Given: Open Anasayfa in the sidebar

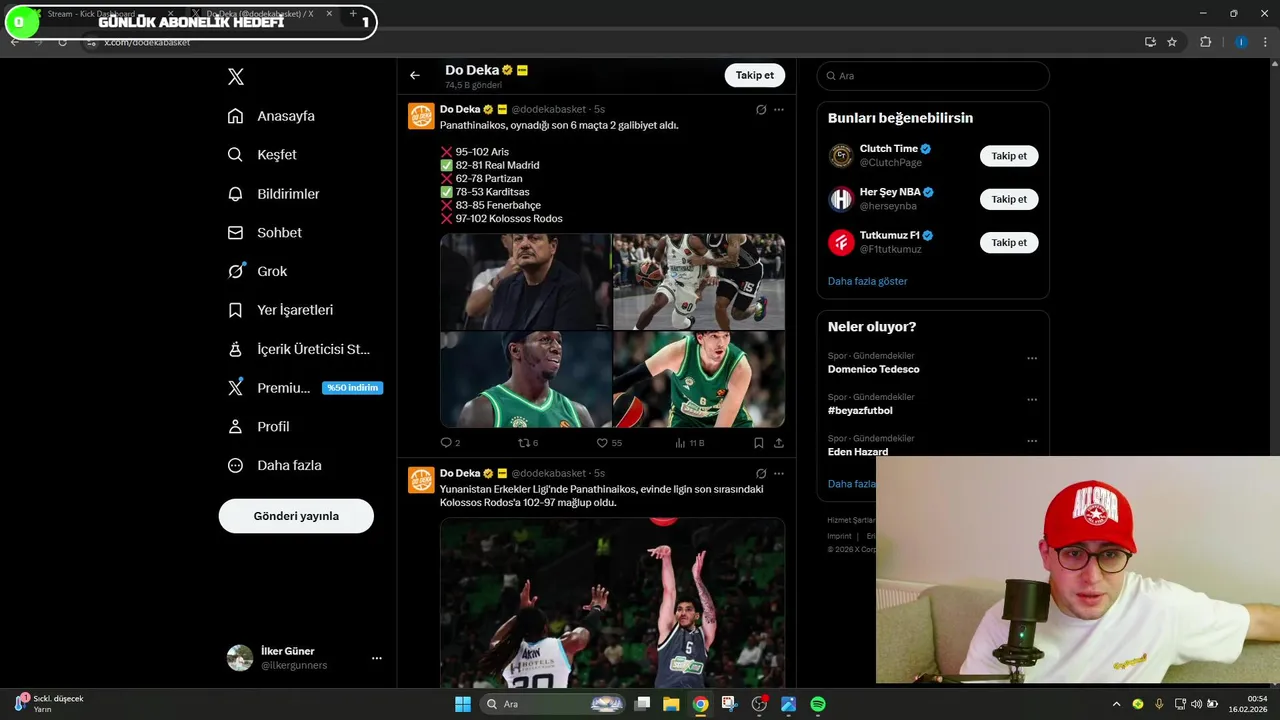Looking at the screenshot, I should 271,116.
